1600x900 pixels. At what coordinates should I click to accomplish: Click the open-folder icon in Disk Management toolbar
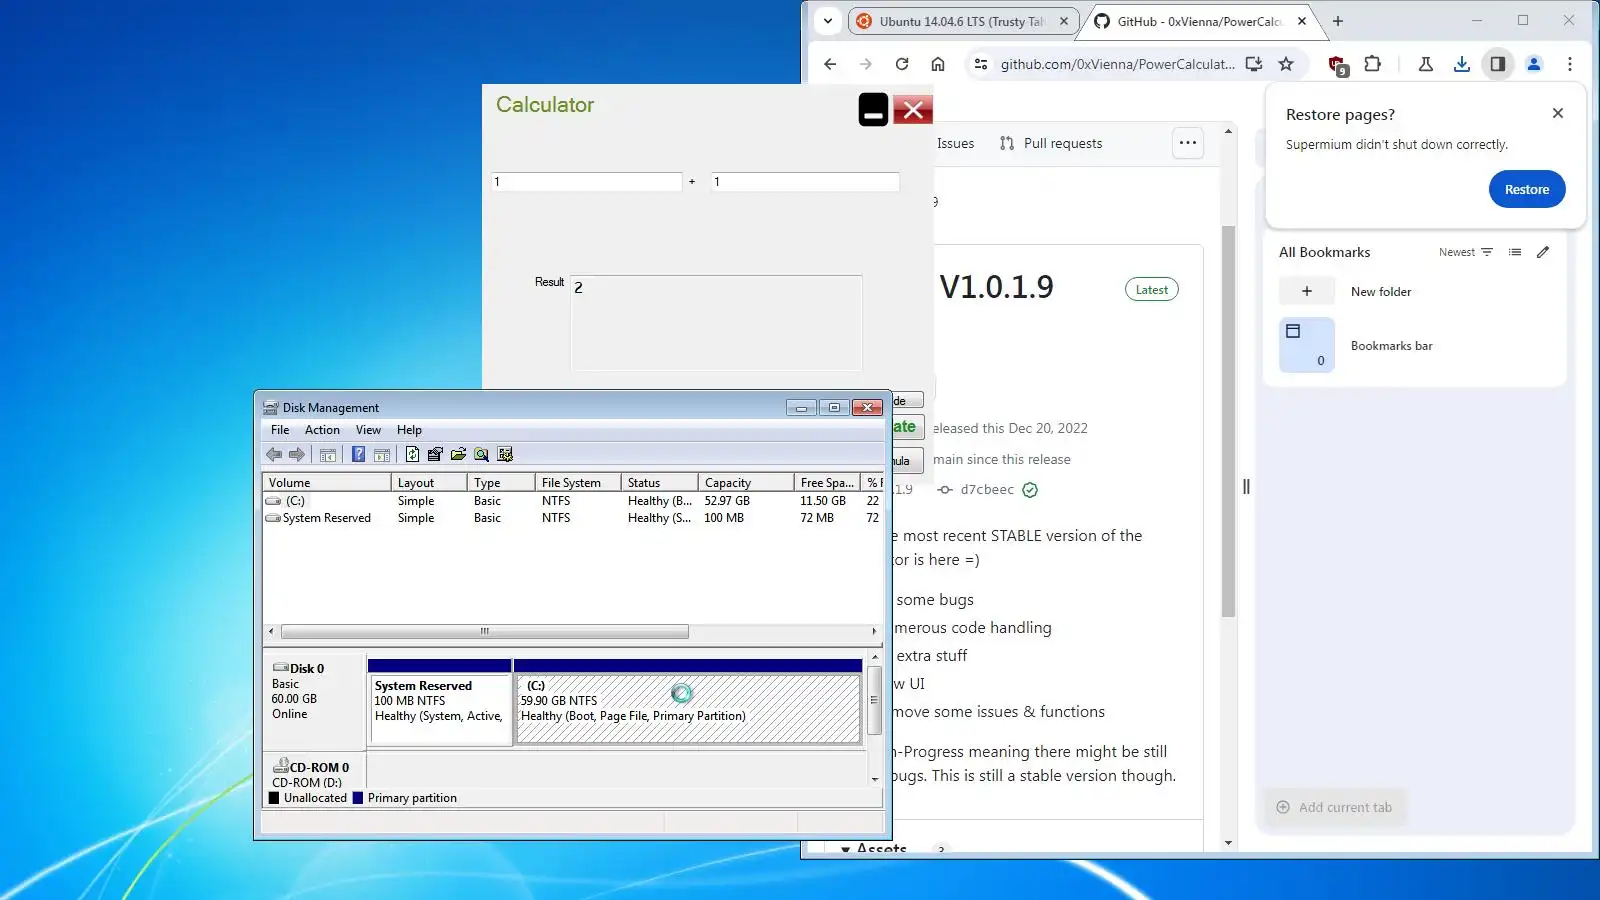coord(458,455)
